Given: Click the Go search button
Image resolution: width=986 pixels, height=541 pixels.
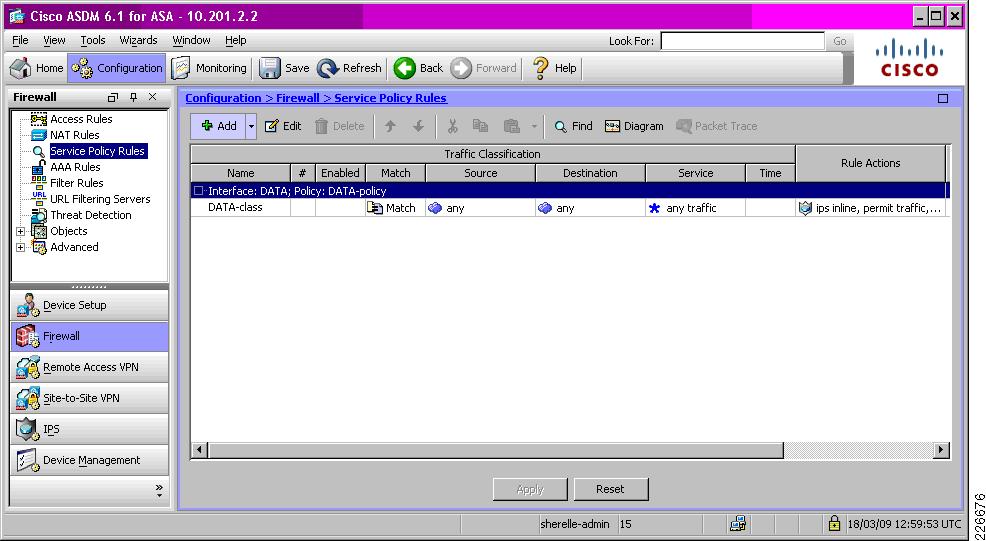Looking at the screenshot, I should [x=839, y=41].
